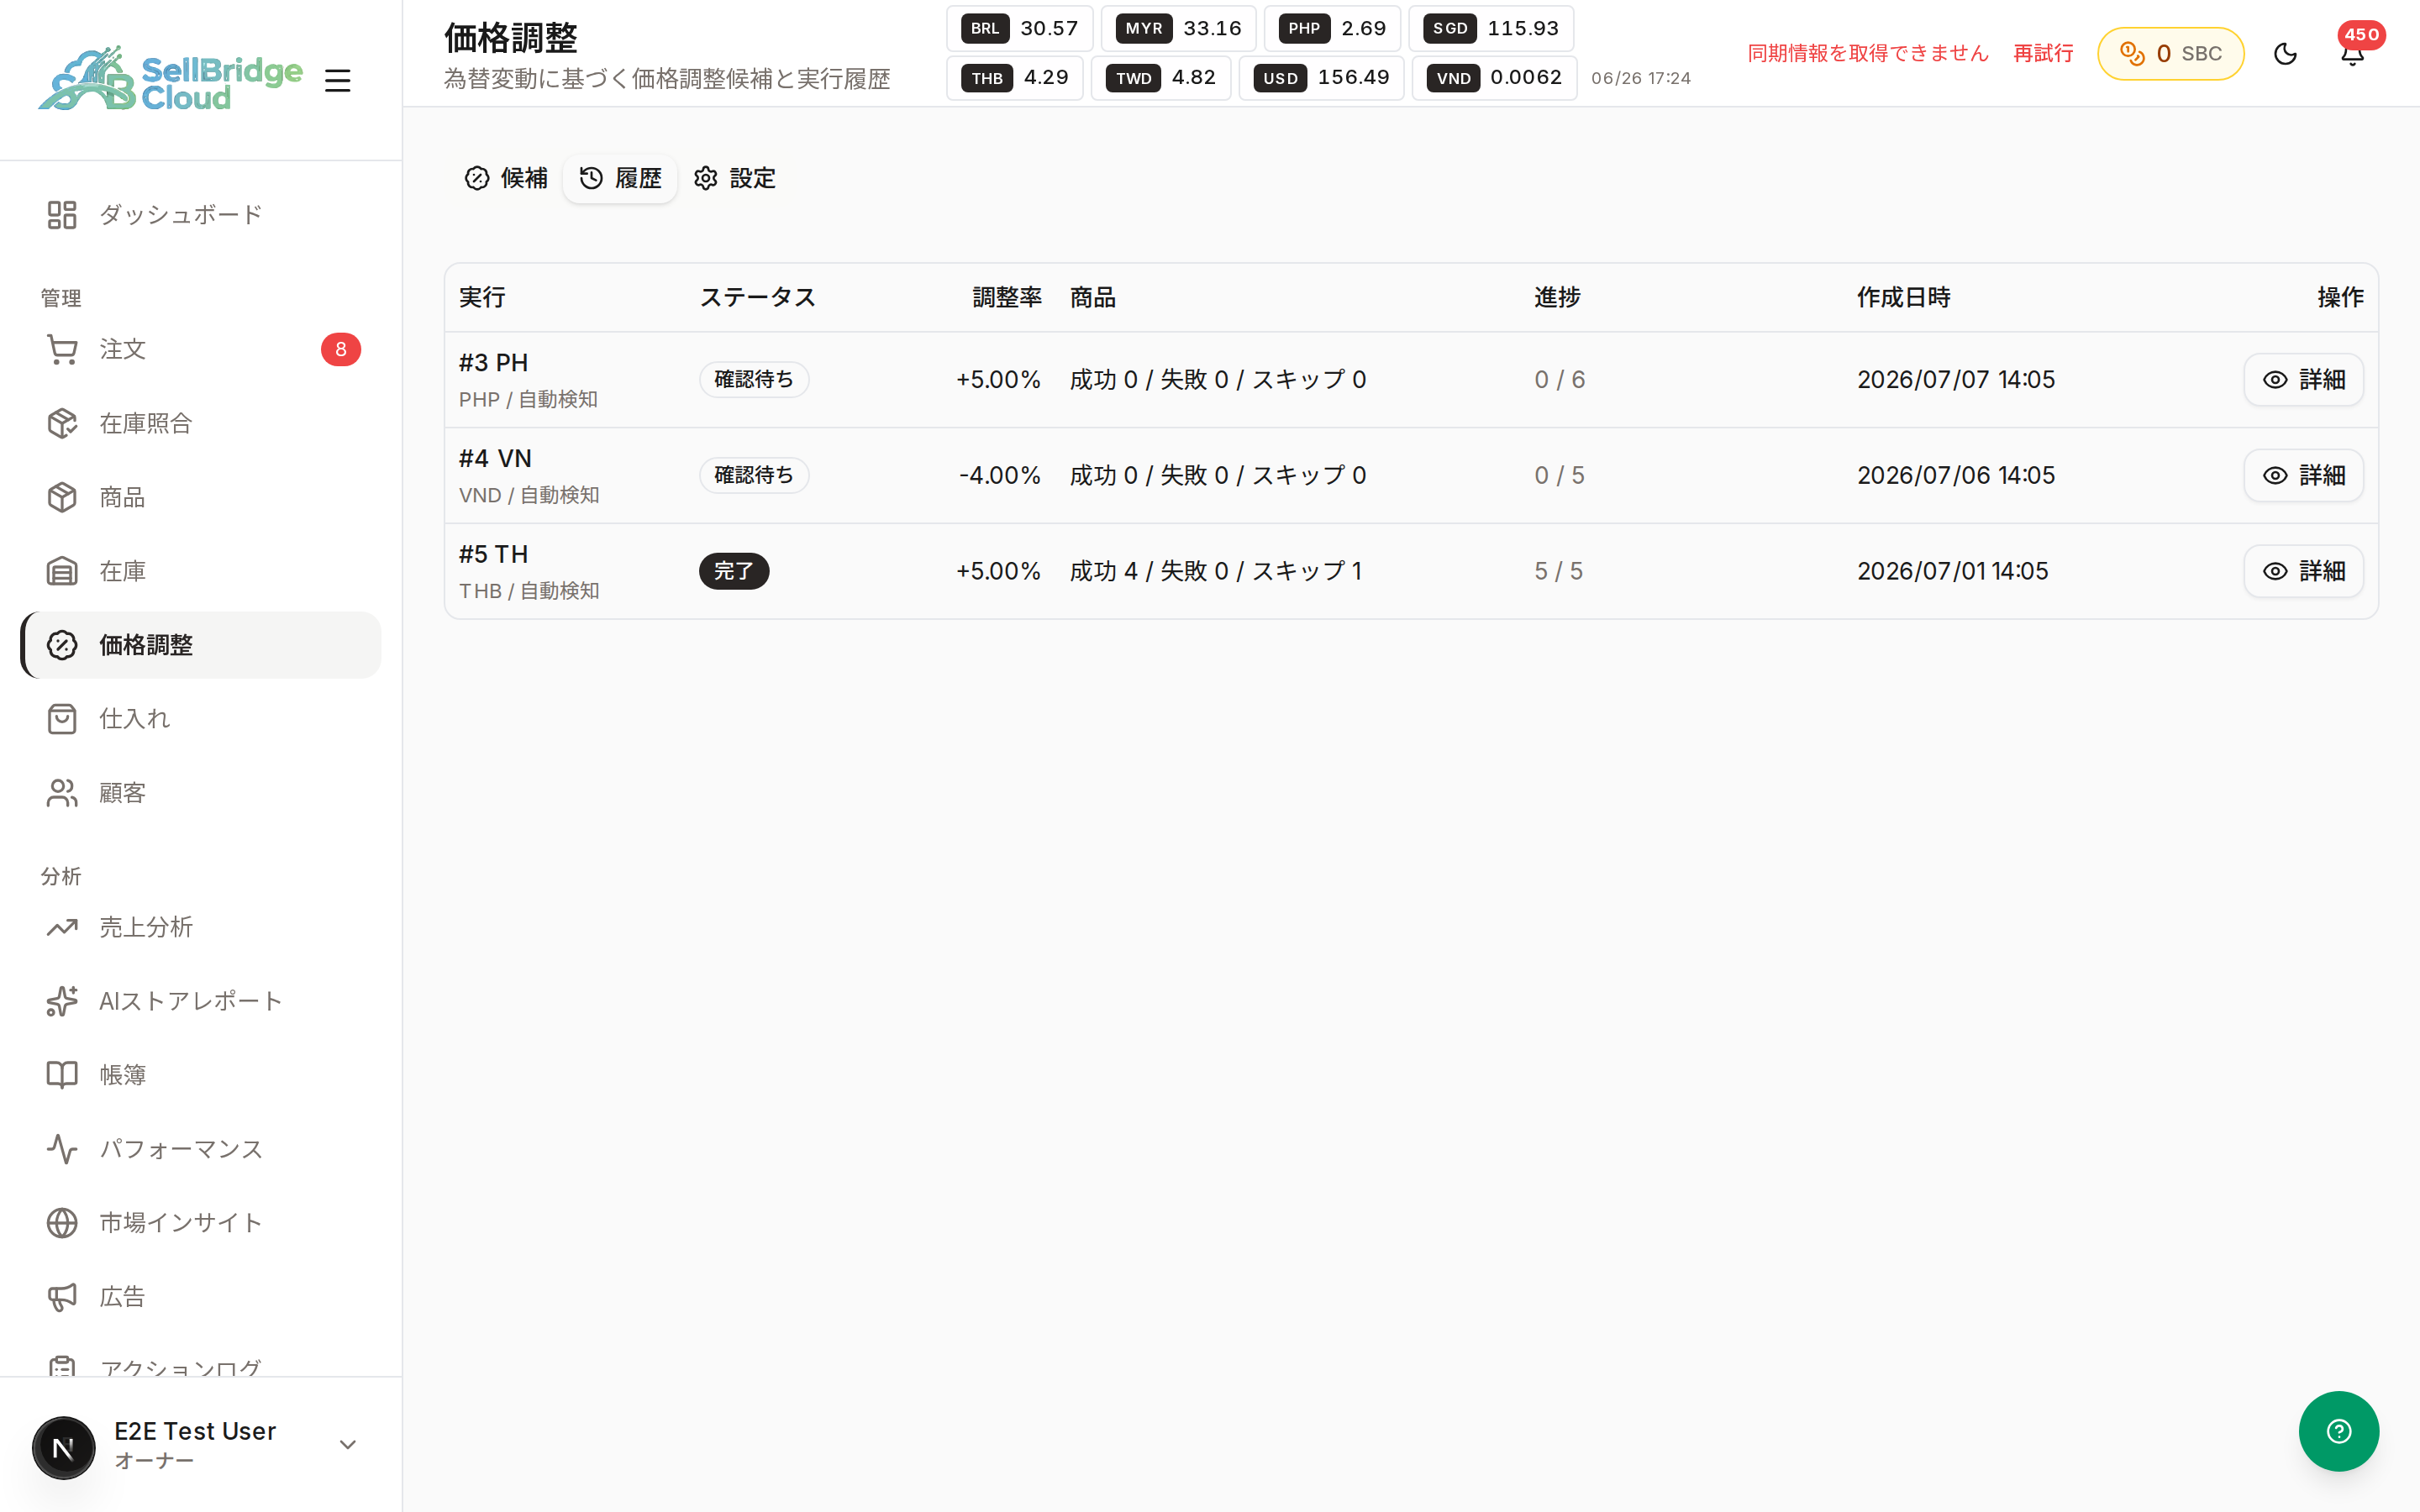Switch to the 候補 tab
Screen dimensions: 2420x1512
pos(506,178)
